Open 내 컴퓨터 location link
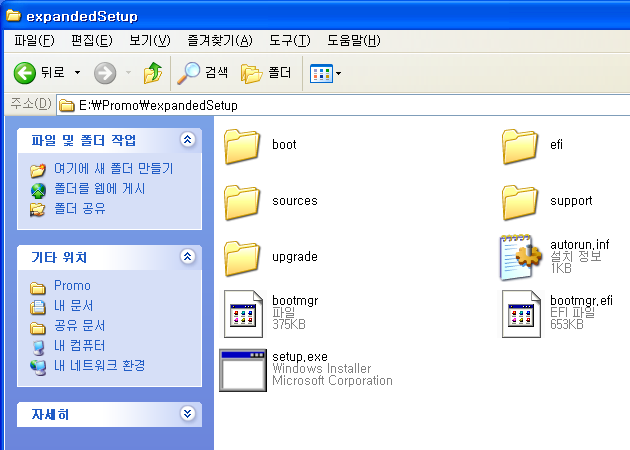Screen dimensions: 630x450 tap(80, 346)
